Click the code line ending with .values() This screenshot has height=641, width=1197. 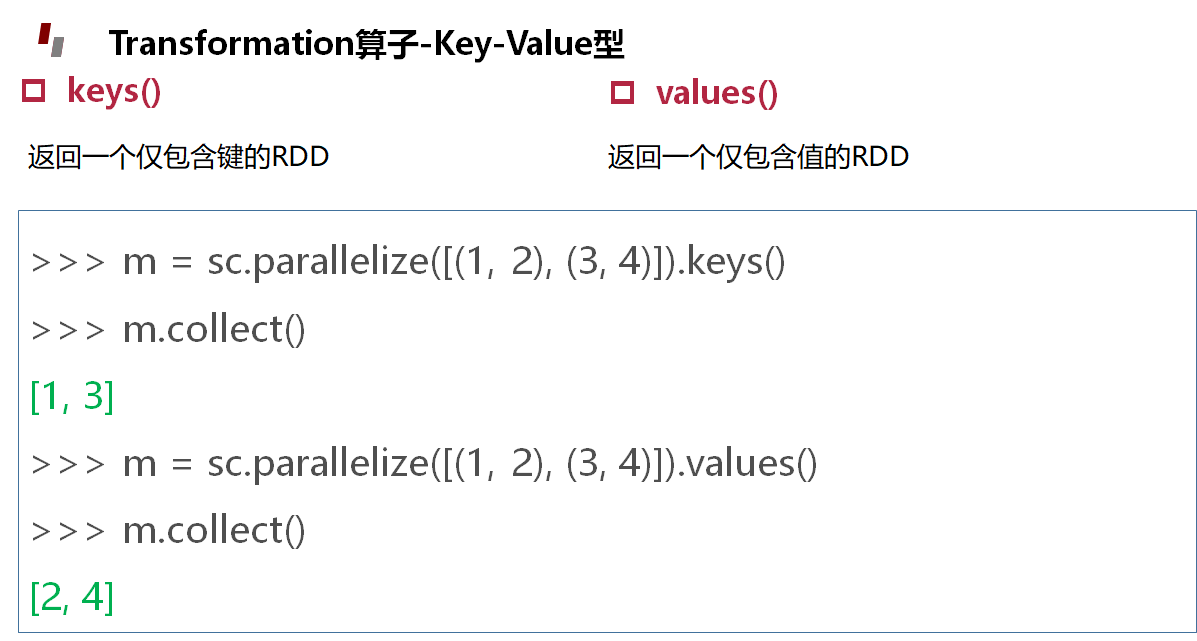(x=424, y=465)
